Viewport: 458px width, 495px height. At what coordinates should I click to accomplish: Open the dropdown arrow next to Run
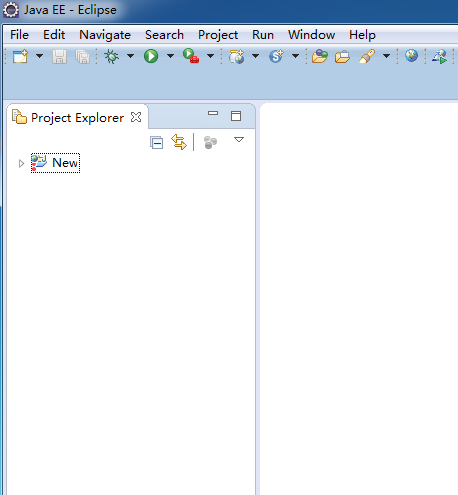point(170,56)
